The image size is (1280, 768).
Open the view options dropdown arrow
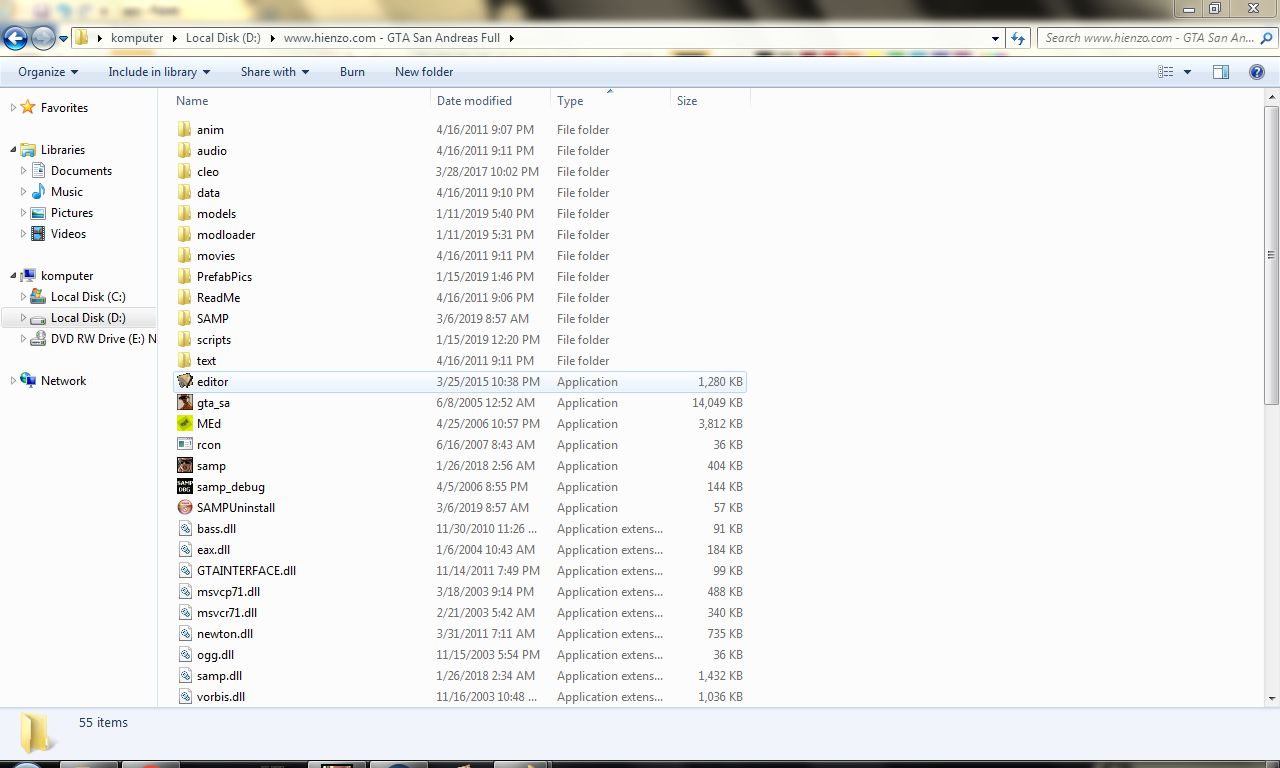(1187, 72)
